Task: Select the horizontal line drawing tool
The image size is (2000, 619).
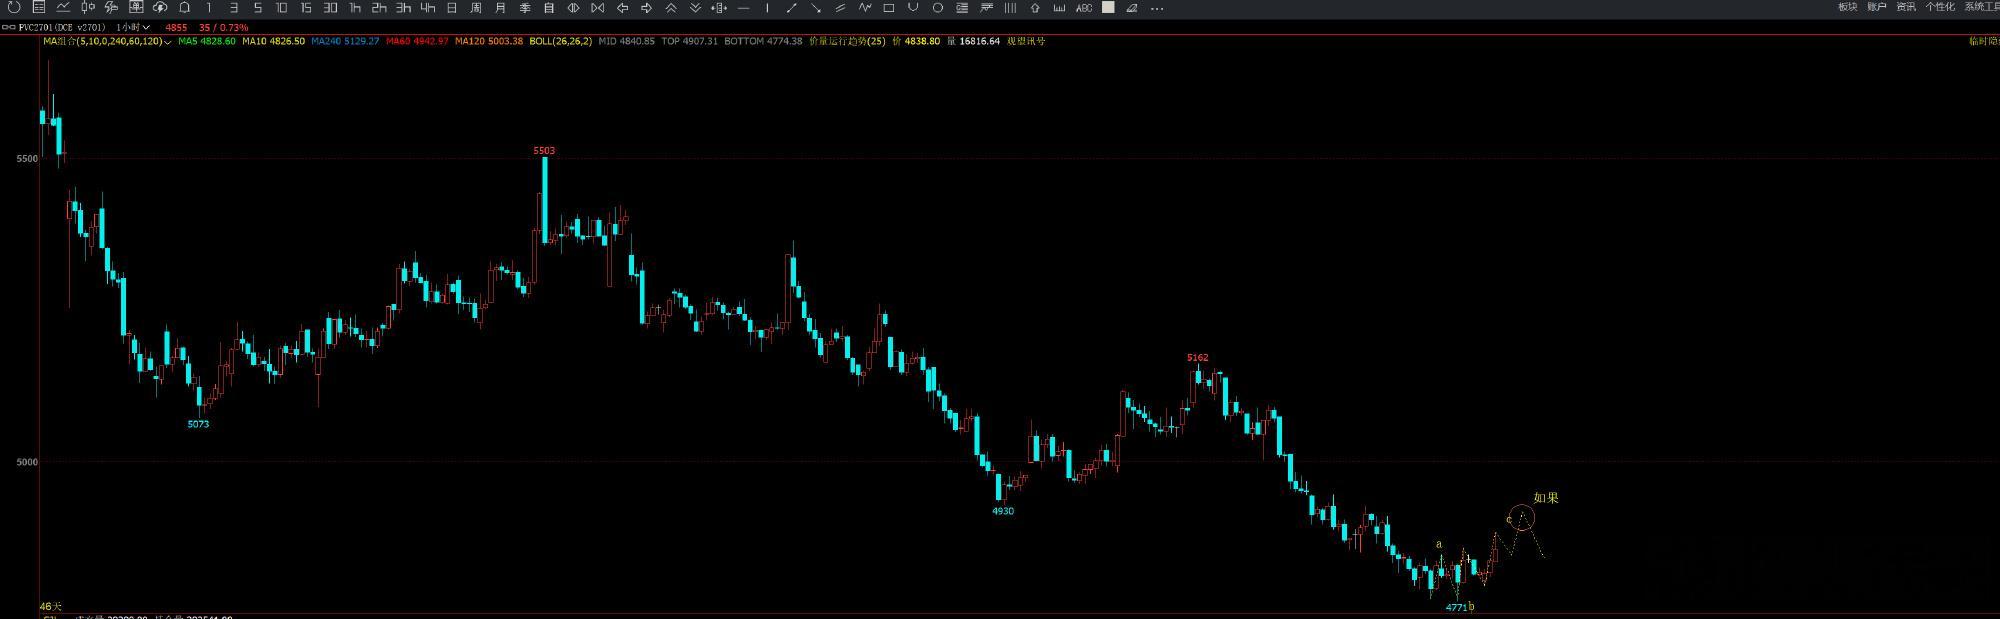Action: click(x=743, y=7)
